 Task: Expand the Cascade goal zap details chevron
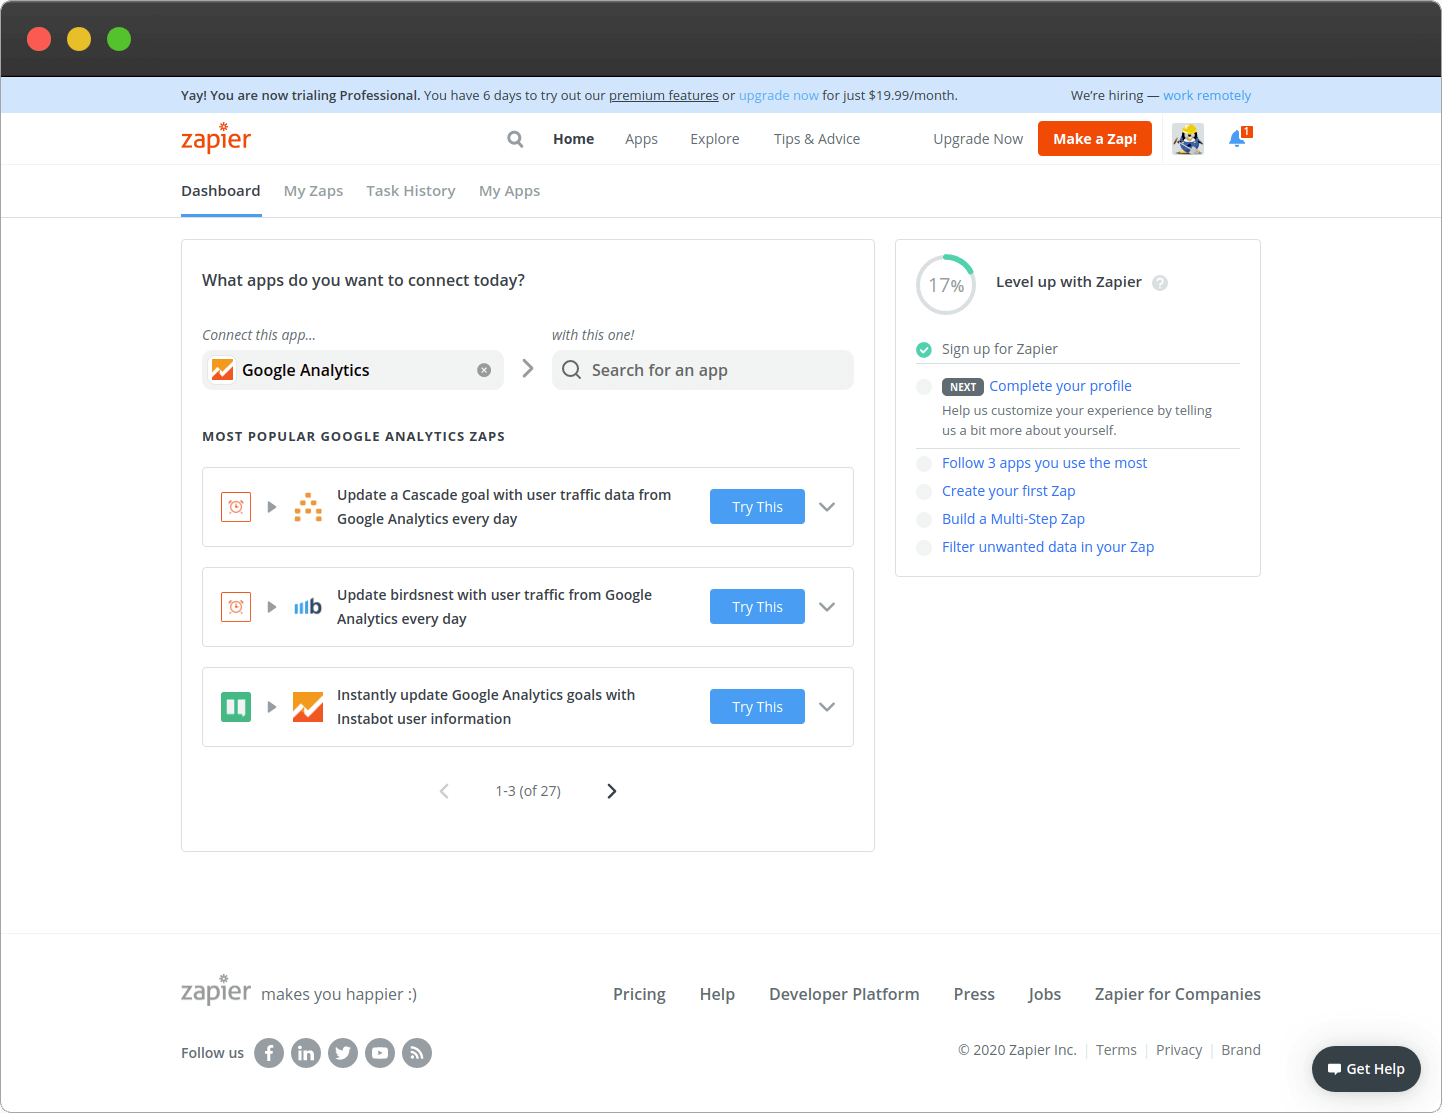click(x=827, y=507)
